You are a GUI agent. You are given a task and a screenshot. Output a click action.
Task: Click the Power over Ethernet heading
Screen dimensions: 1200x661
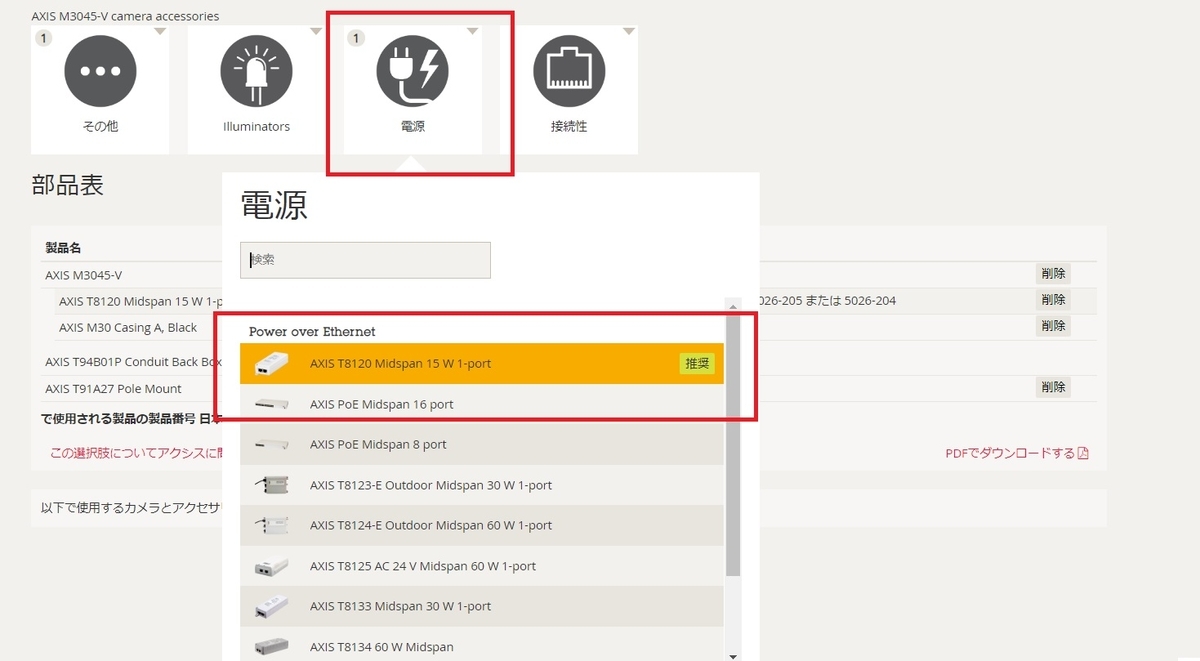point(312,332)
